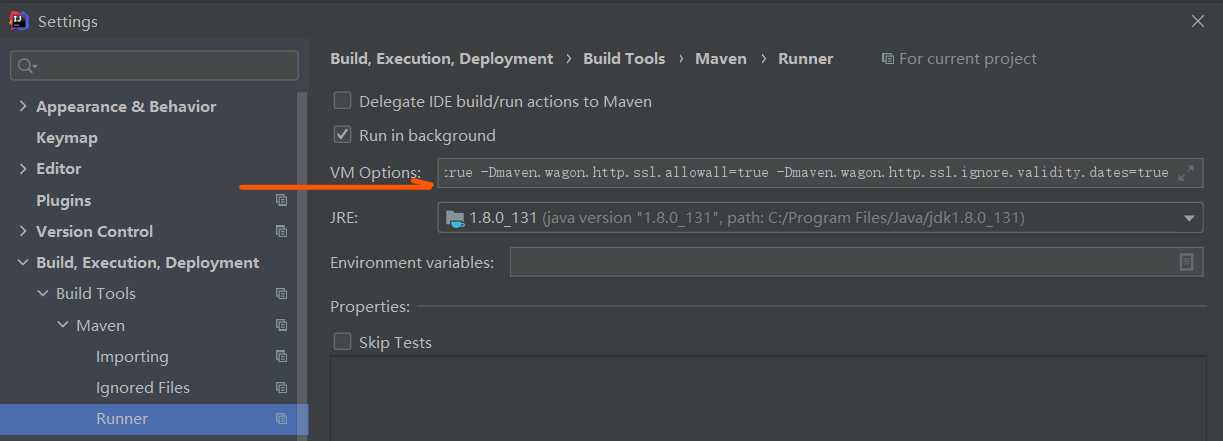Uncheck Run in background

point(342,135)
